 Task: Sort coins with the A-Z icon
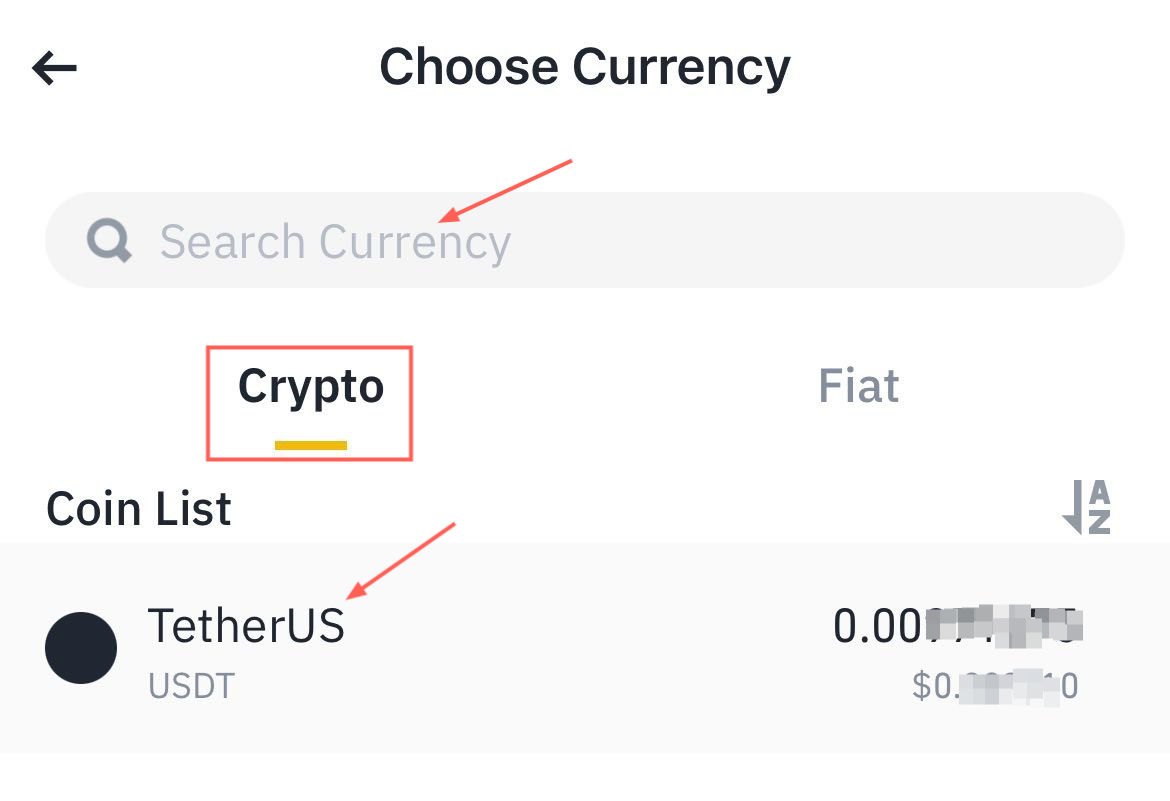pos(1086,508)
